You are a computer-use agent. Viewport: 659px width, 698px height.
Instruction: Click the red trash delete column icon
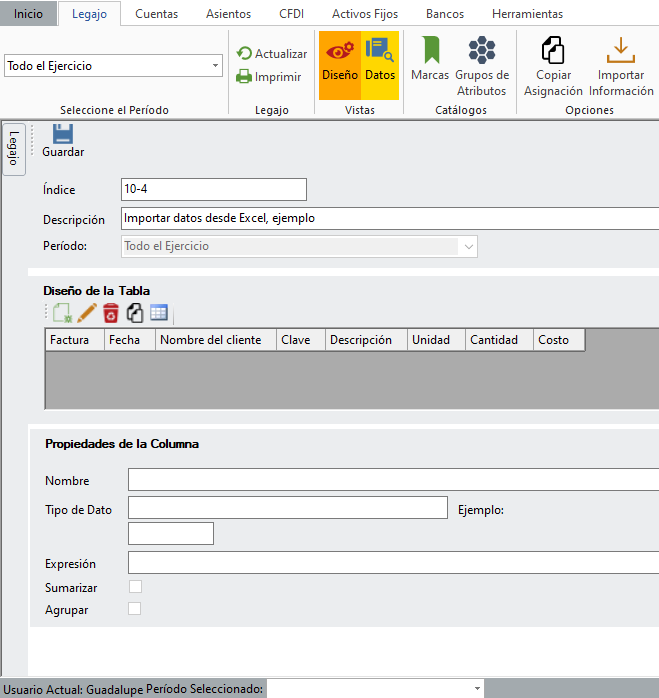pos(111,313)
